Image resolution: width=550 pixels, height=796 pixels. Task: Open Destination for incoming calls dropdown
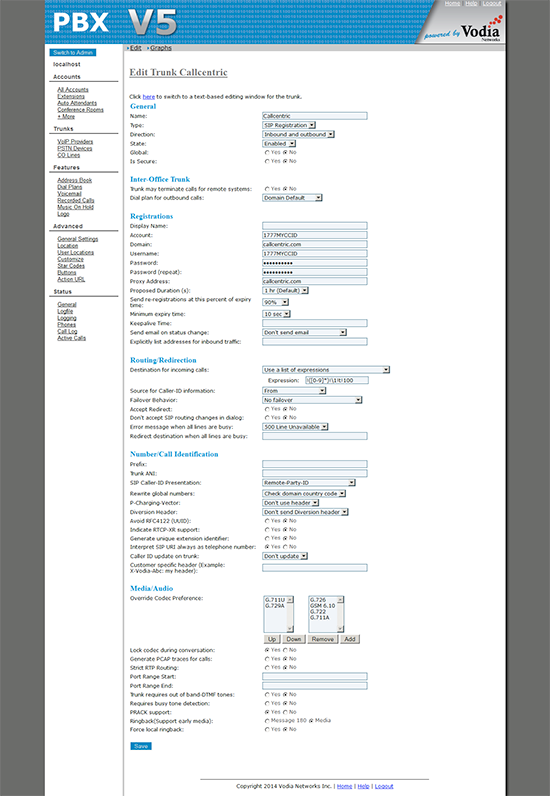[326, 370]
